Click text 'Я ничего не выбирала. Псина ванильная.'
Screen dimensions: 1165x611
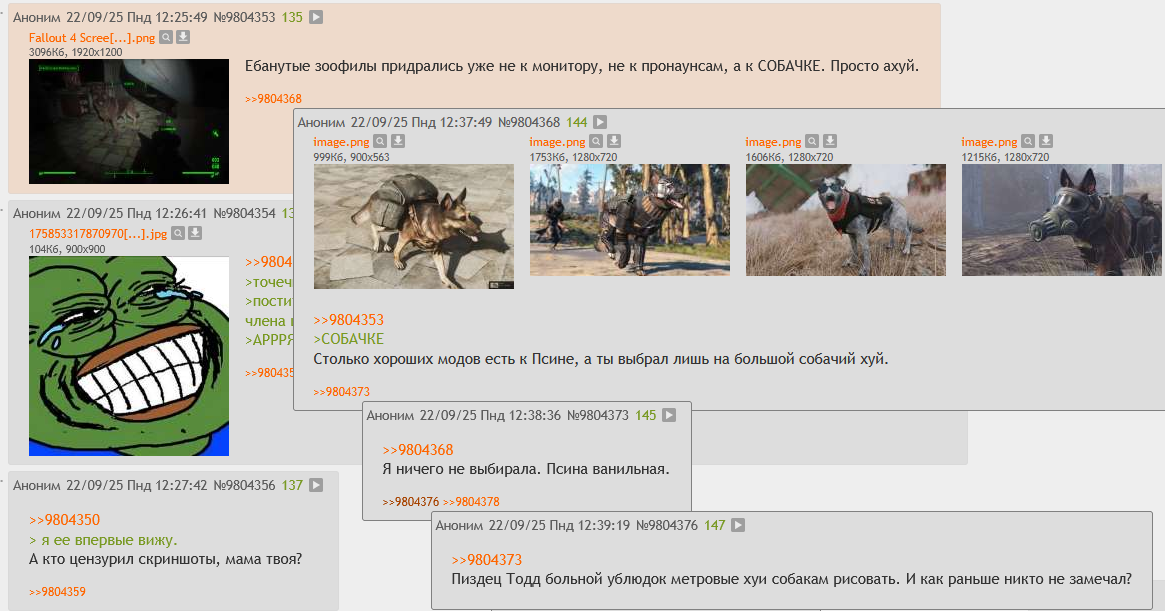tap(526, 469)
